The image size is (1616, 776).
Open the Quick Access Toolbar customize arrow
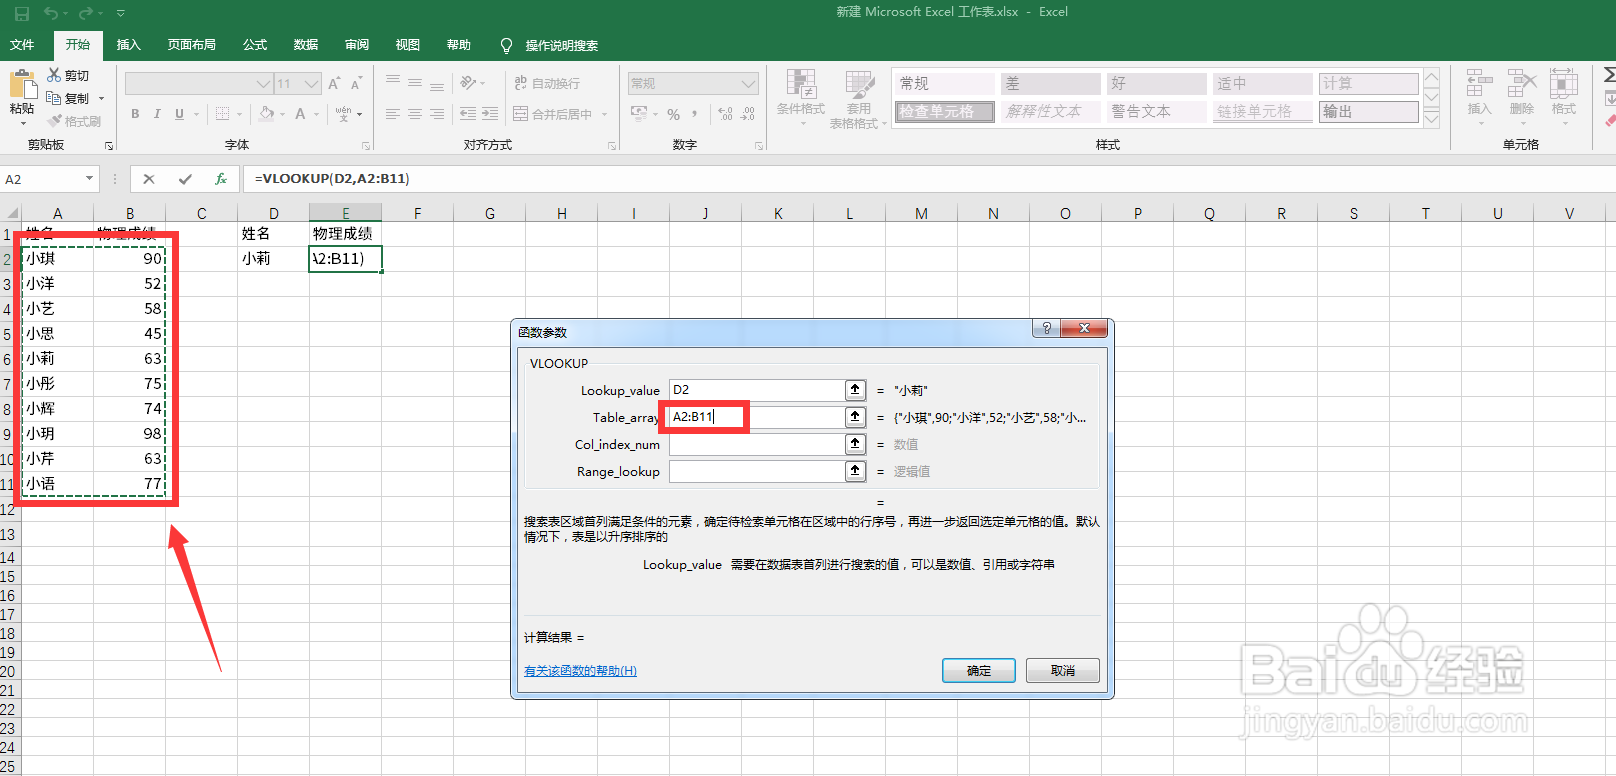click(x=120, y=13)
